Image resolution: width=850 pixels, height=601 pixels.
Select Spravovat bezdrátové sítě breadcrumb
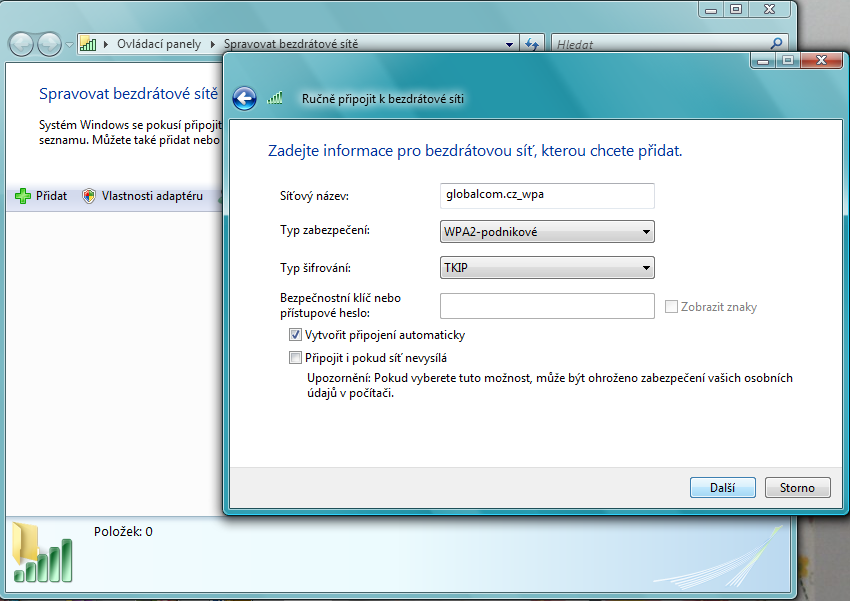[290, 45]
